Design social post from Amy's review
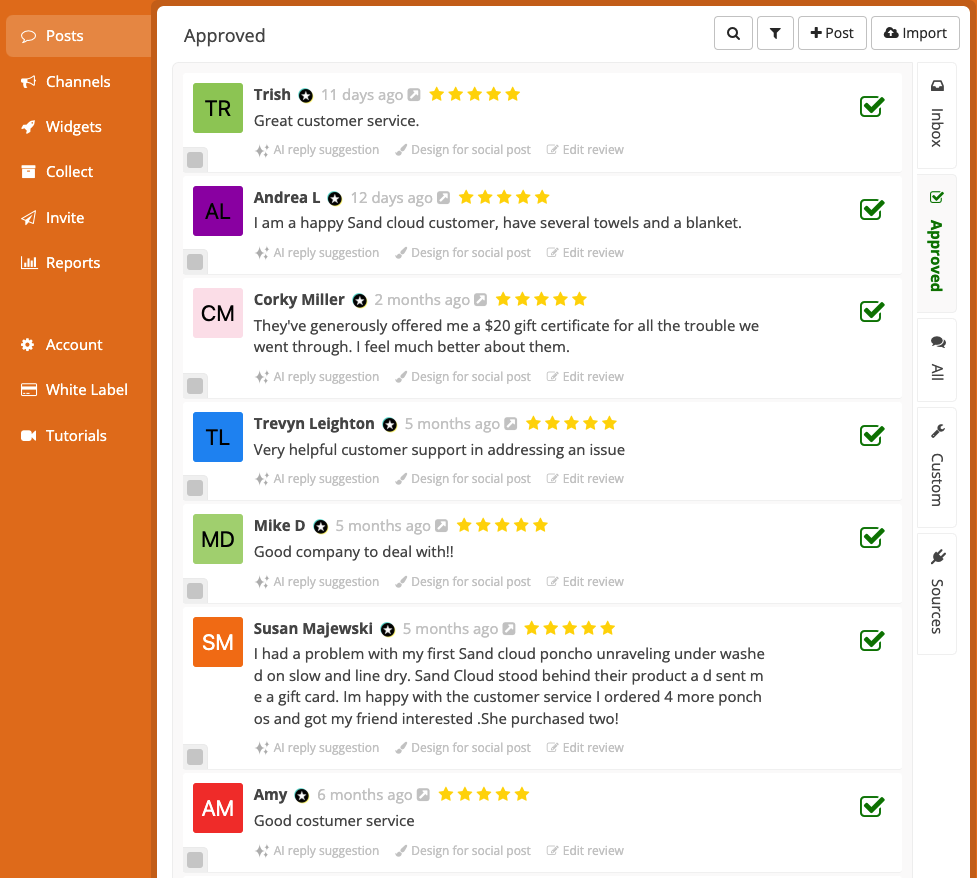This screenshot has height=878, width=977. point(463,851)
